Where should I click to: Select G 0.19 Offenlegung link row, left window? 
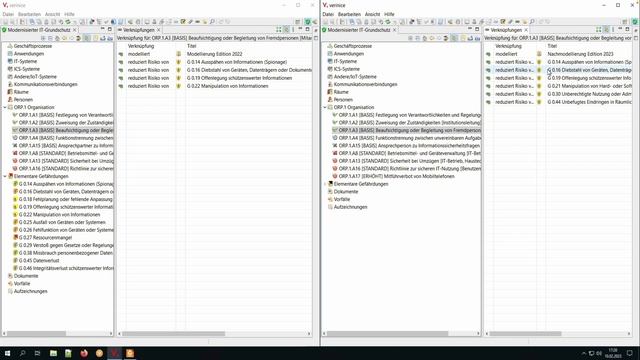tap(215, 78)
